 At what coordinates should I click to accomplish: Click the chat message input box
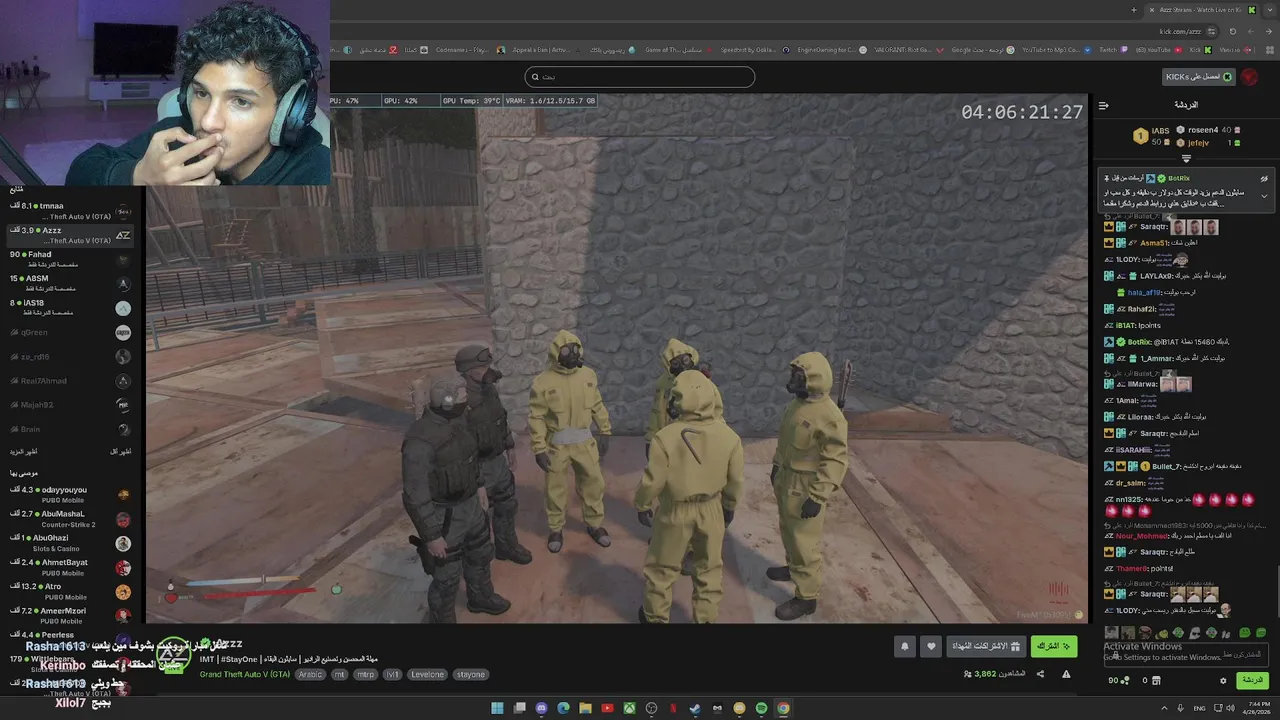(x=1186, y=655)
